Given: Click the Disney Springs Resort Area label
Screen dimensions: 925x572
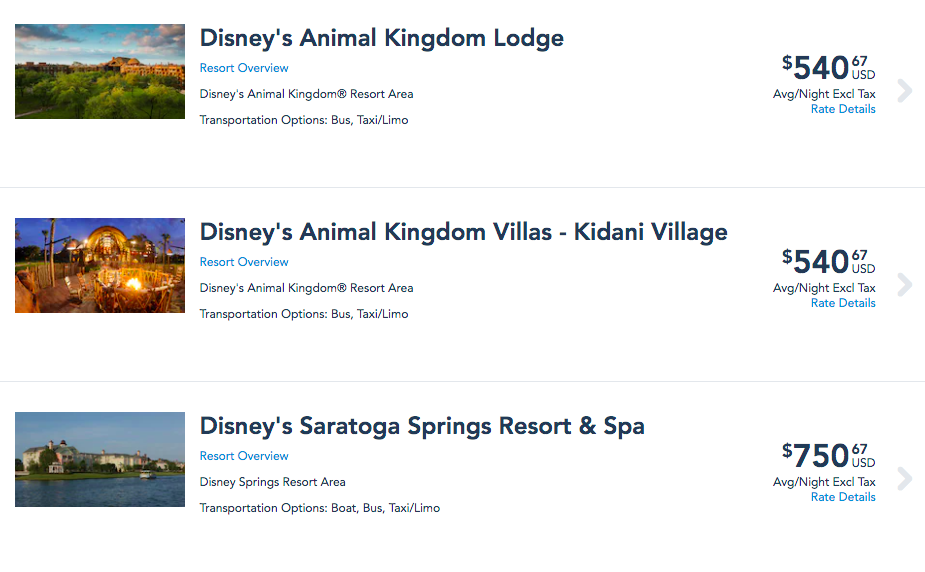Looking at the screenshot, I should pyautogui.click(x=272, y=482).
